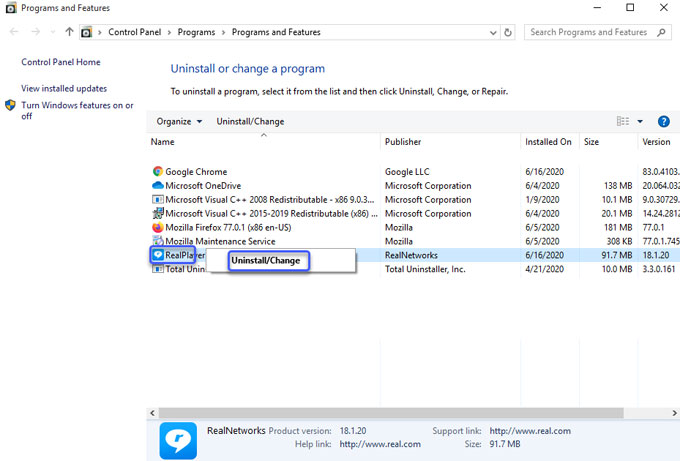Click the scrollbar right arrow

(674, 413)
